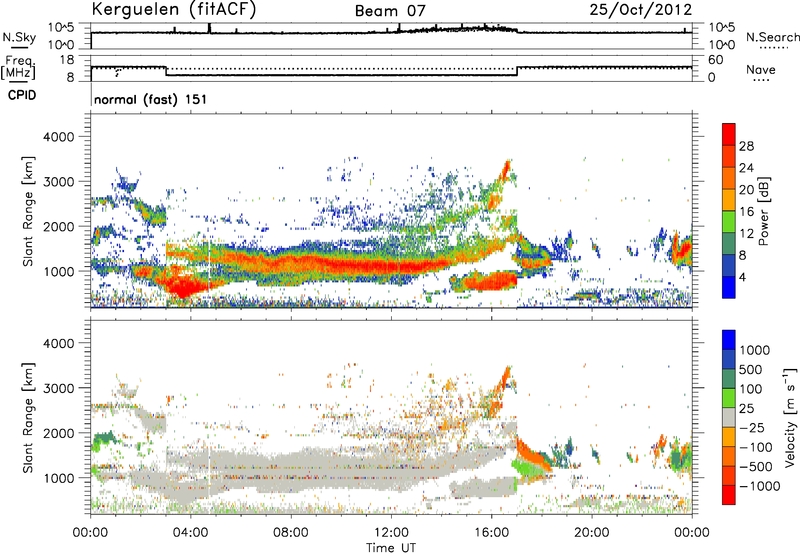Click the '-1000' tick on velocity colorbar
Viewport: 800px width, 554px height.
[759, 486]
